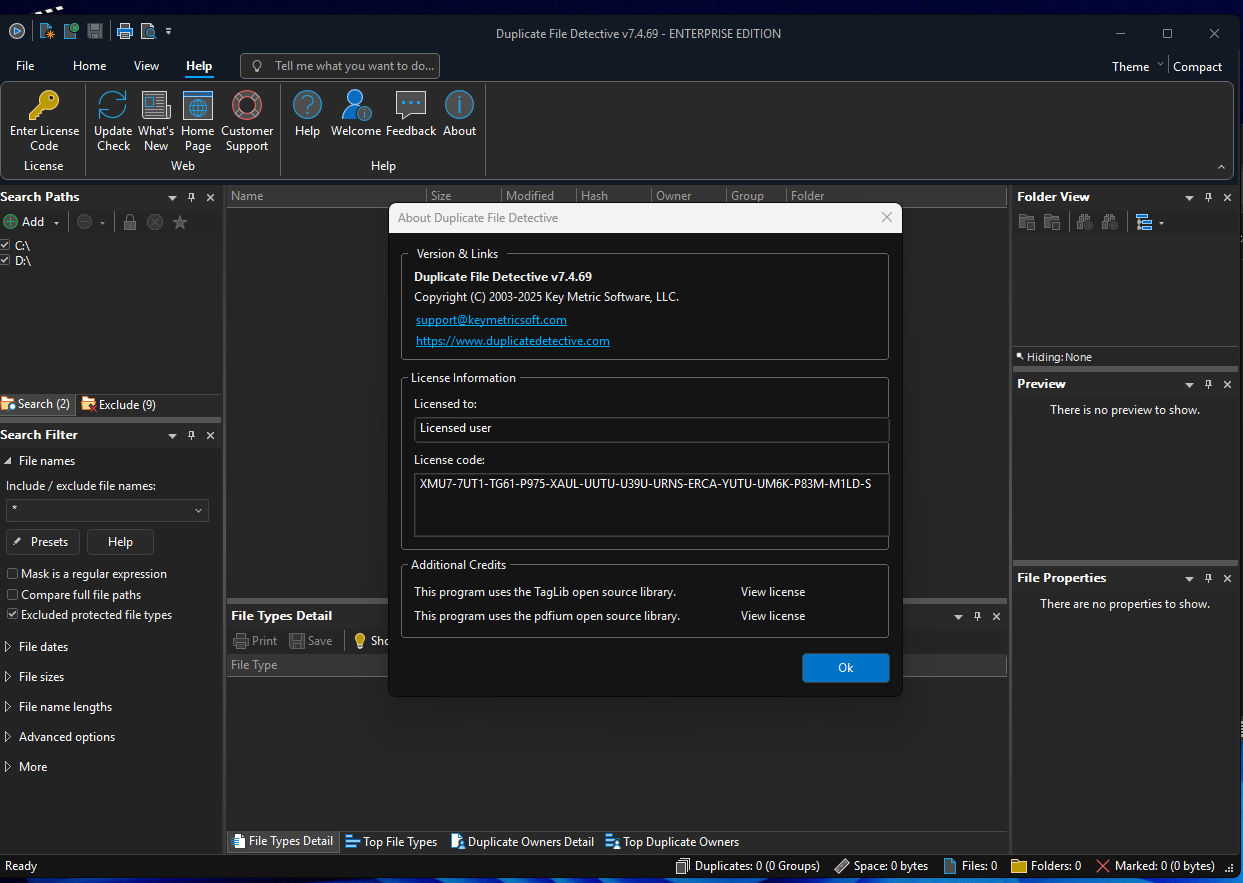Open the quick access toolbar customize arrow
This screenshot has width=1243, height=883.
click(168, 31)
